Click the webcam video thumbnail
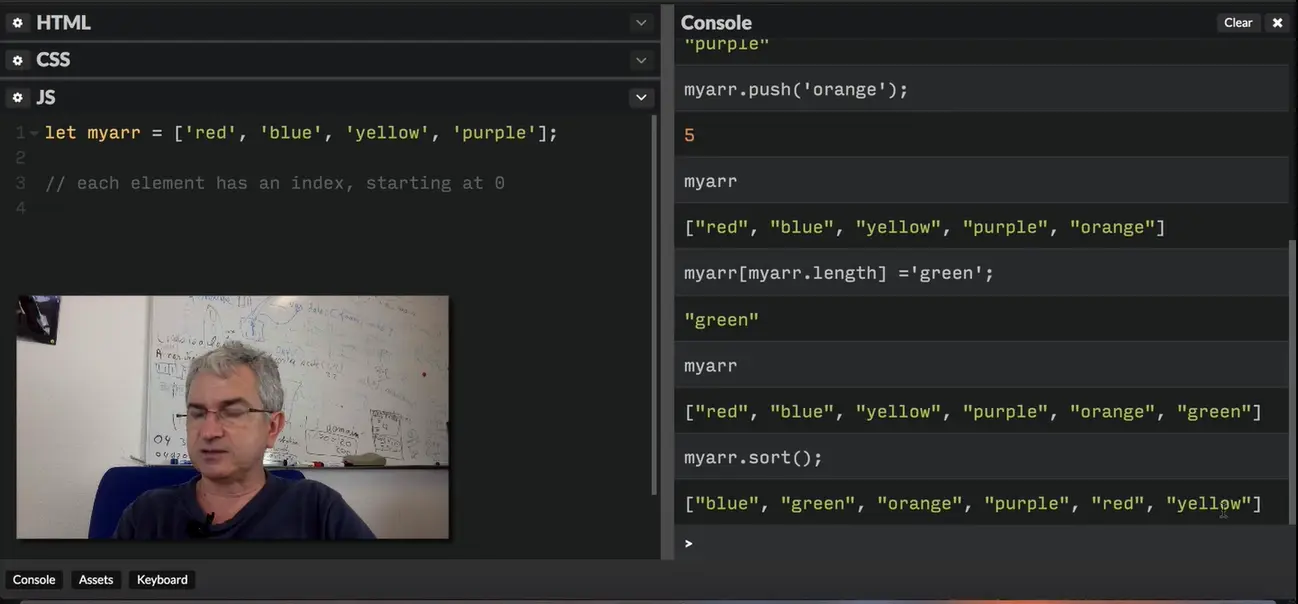The width and height of the screenshot is (1298, 604). (x=232, y=417)
